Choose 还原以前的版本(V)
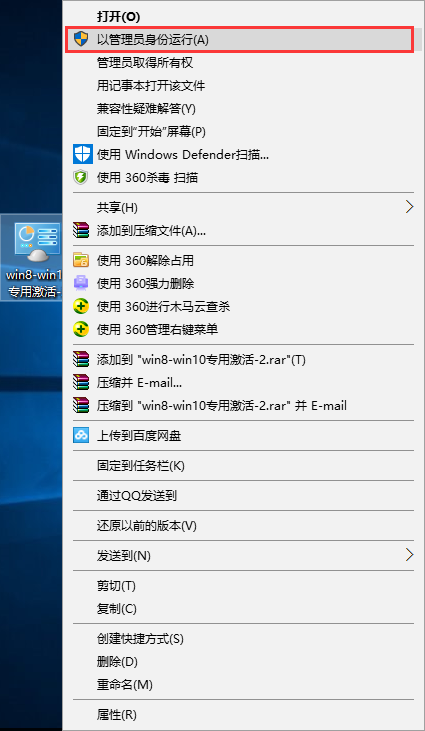The image size is (425, 731). pos(146,526)
